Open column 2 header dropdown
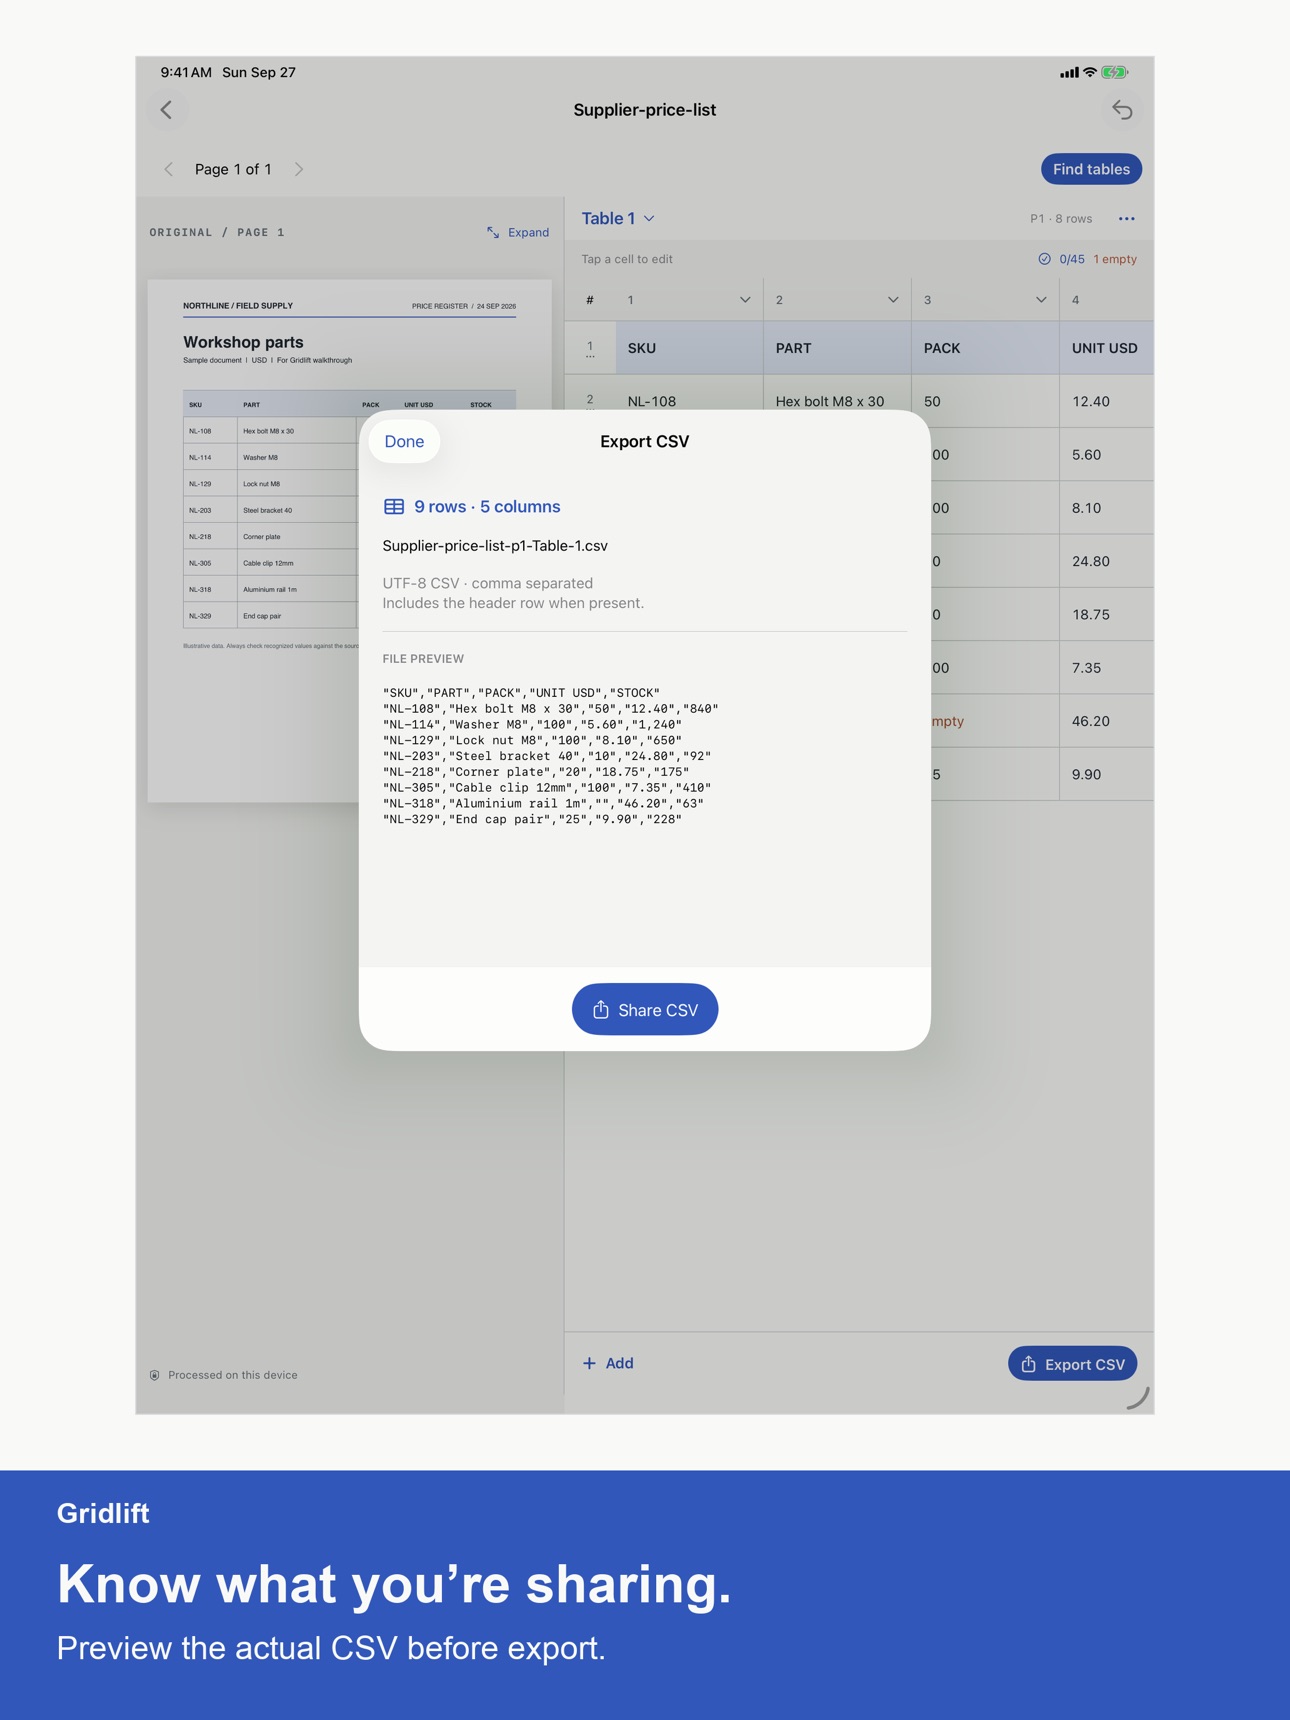Image resolution: width=1290 pixels, height=1720 pixels. click(x=892, y=300)
